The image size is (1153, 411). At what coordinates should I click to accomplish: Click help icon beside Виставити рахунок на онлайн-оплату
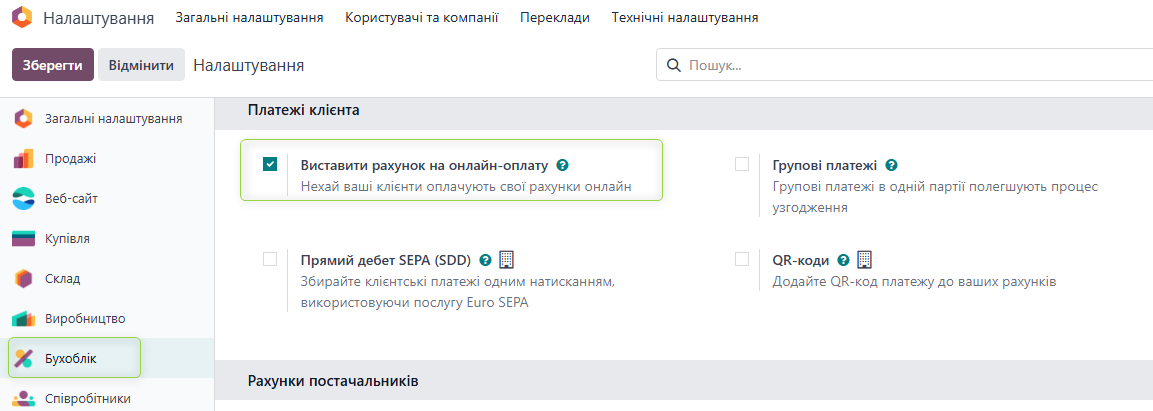(x=563, y=165)
